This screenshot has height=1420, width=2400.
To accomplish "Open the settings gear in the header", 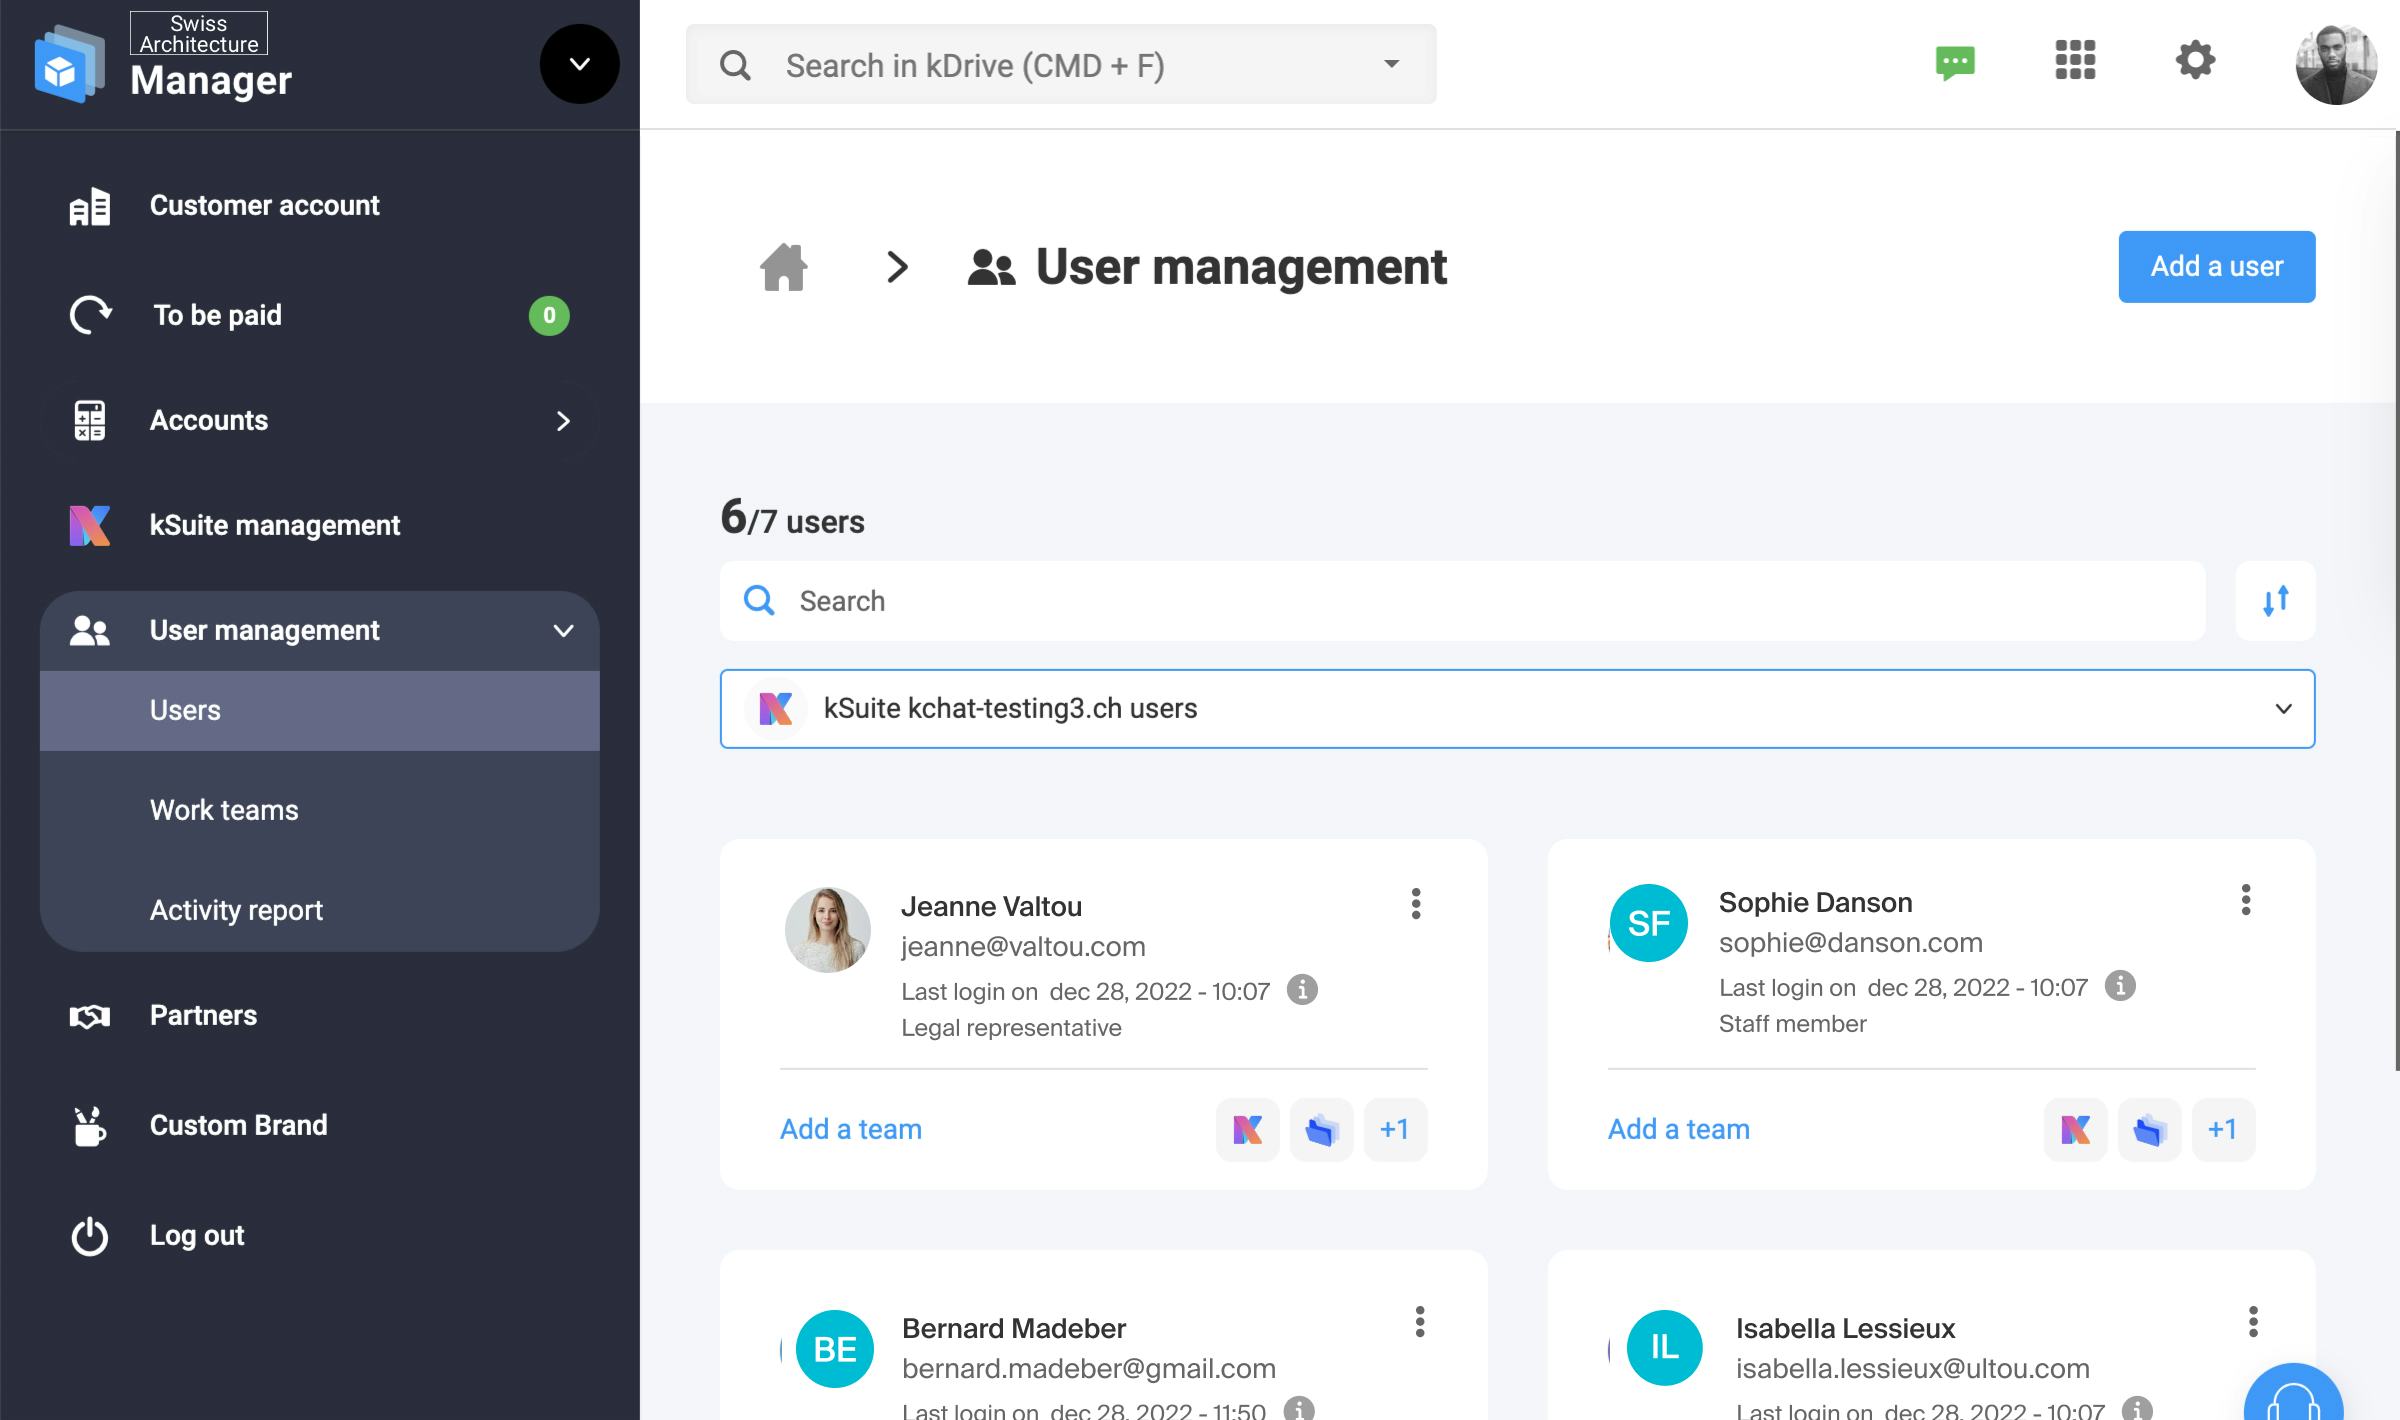I will click(2195, 62).
